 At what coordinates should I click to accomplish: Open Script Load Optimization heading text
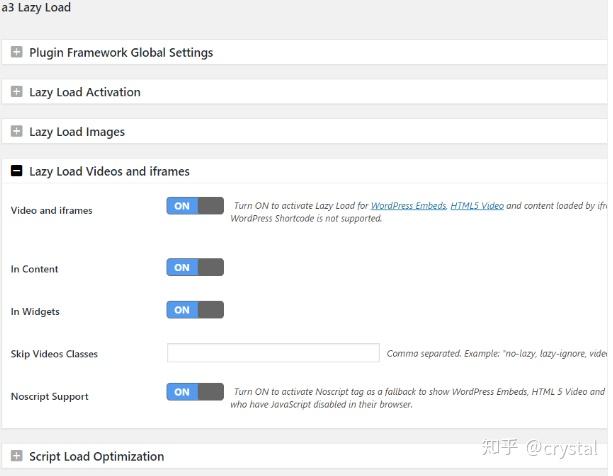(96, 457)
